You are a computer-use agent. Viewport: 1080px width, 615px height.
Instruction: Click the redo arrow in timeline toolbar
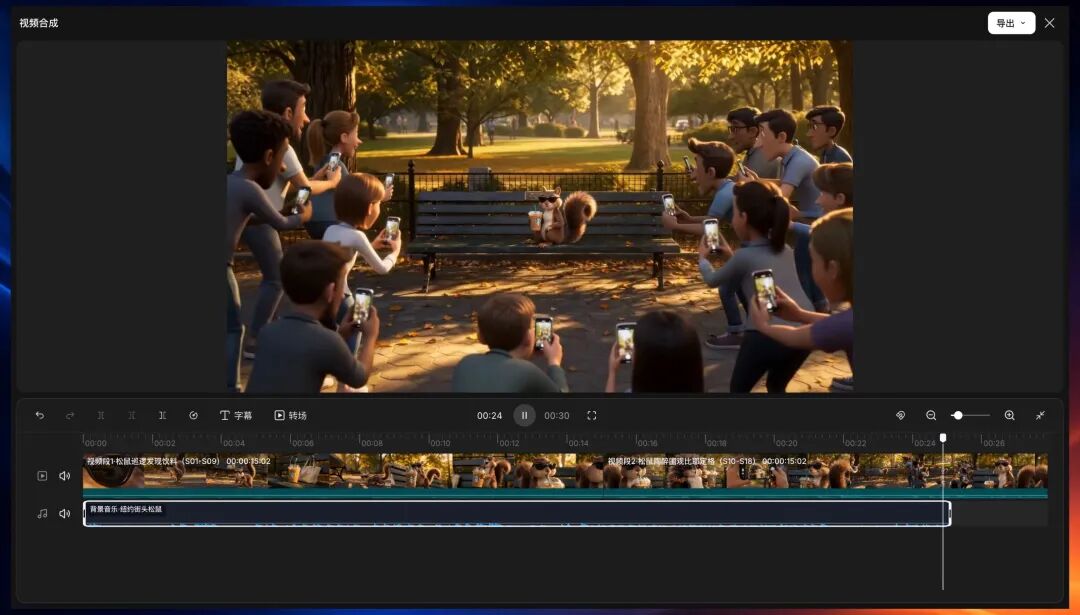click(70, 415)
